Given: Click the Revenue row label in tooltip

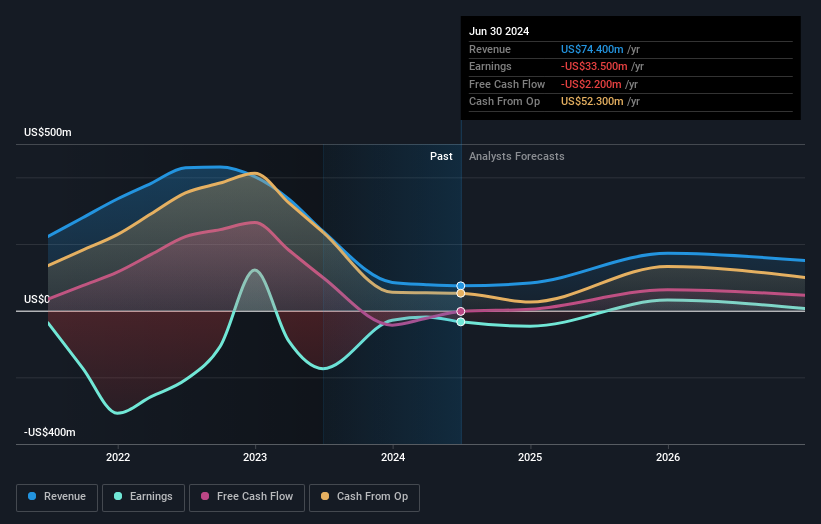Looking at the screenshot, I should pyautogui.click(x=490, y=49).
